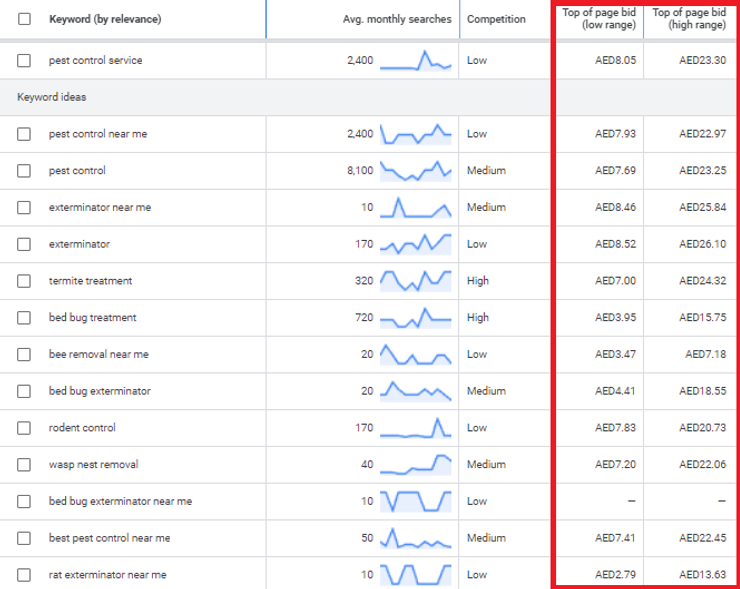Click the AED3.95 low range bid

[x=615, y=318]
